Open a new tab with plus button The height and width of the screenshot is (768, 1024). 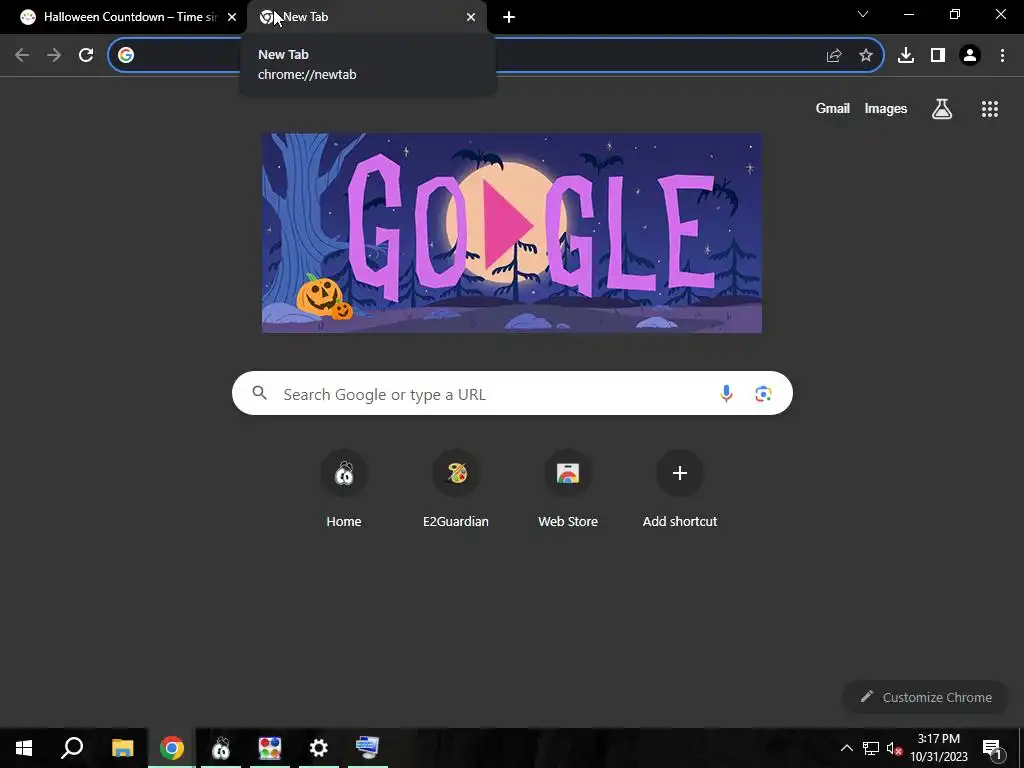[509, 17]
